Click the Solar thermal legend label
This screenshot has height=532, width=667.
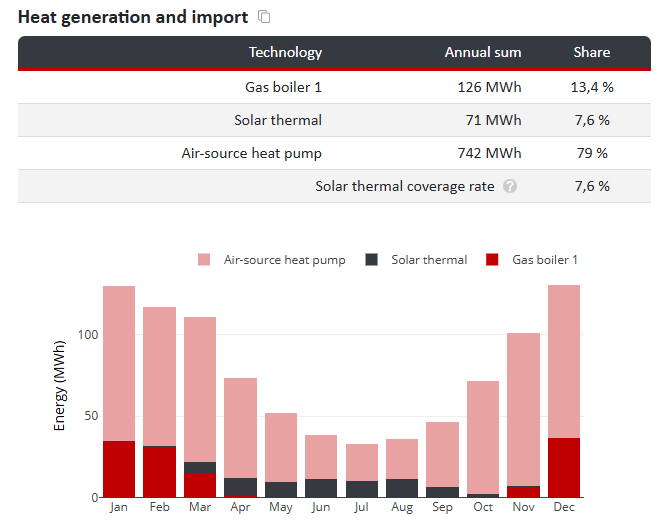pyautogui.click(x=429, y=260)
